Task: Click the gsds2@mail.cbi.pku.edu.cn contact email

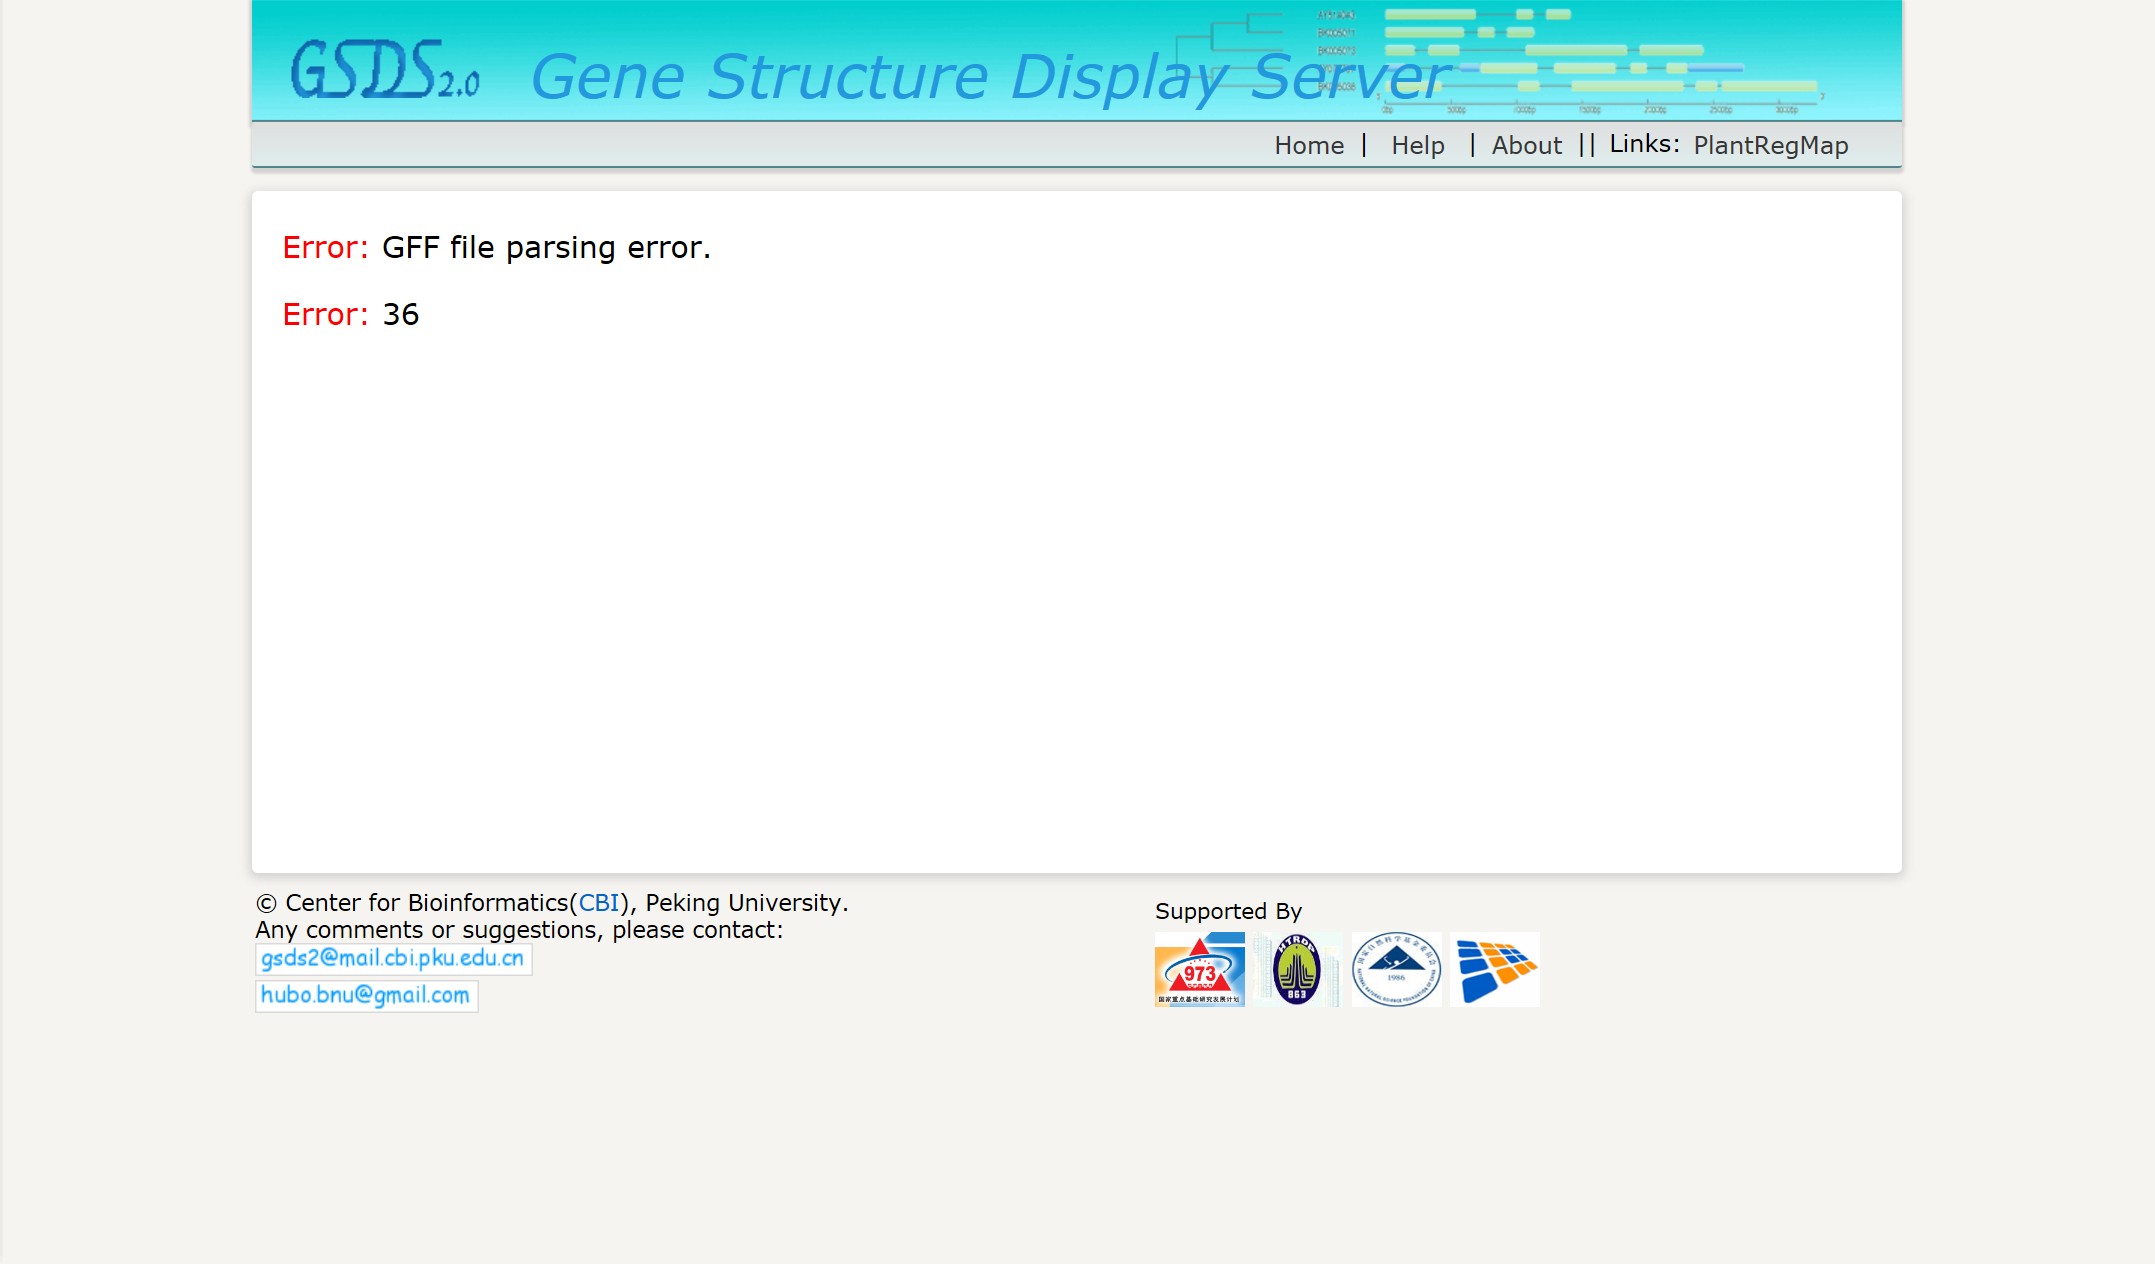Action: click(x=393, y=959)
